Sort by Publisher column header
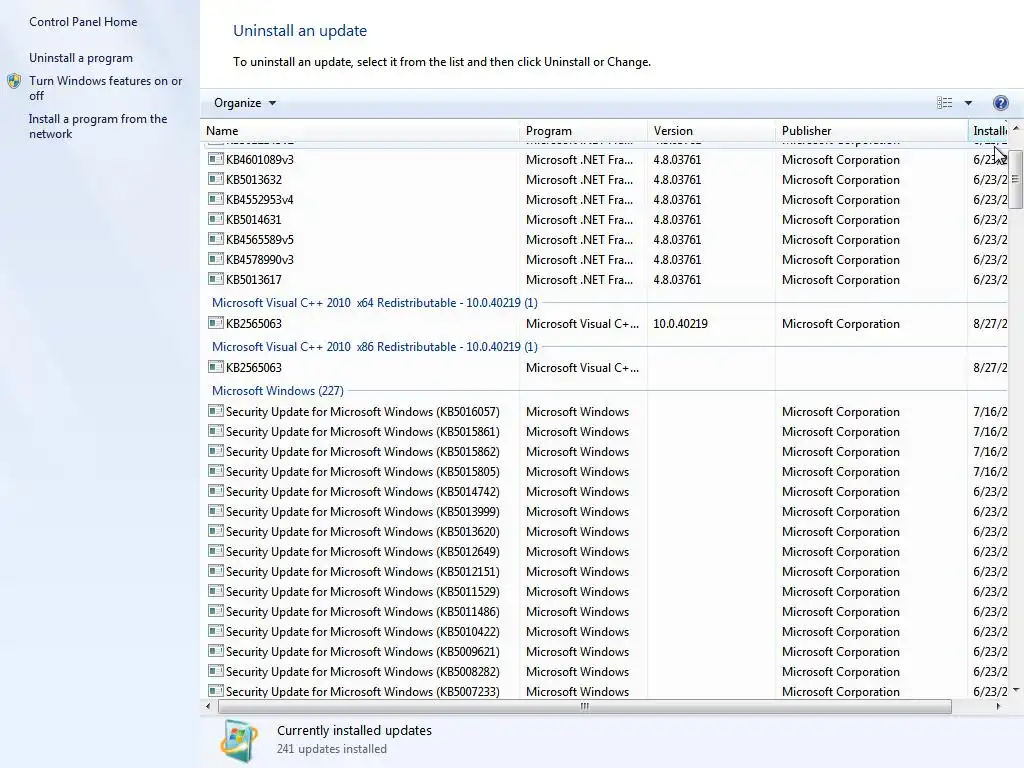Image resolution: width=1024 pixels, height=768 pixels. point(871,131)
